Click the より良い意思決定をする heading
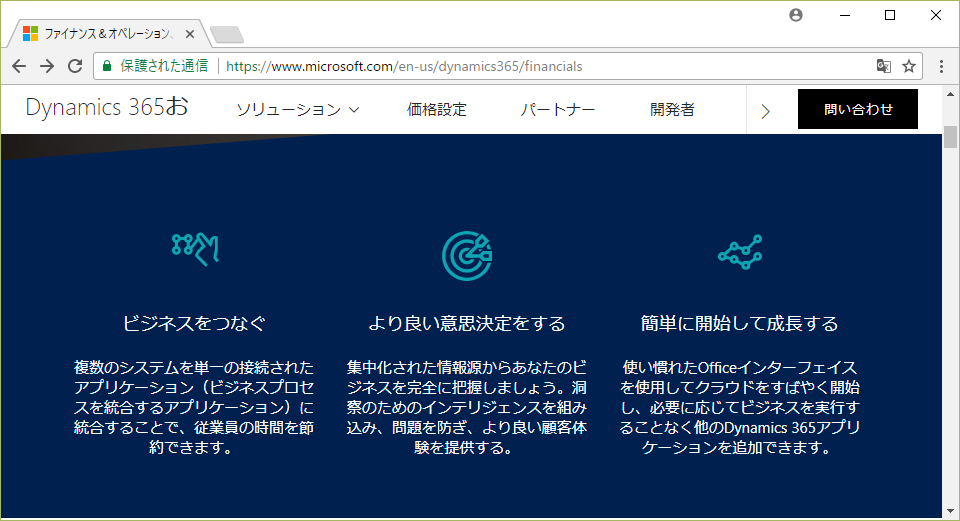 click(467, 323)
